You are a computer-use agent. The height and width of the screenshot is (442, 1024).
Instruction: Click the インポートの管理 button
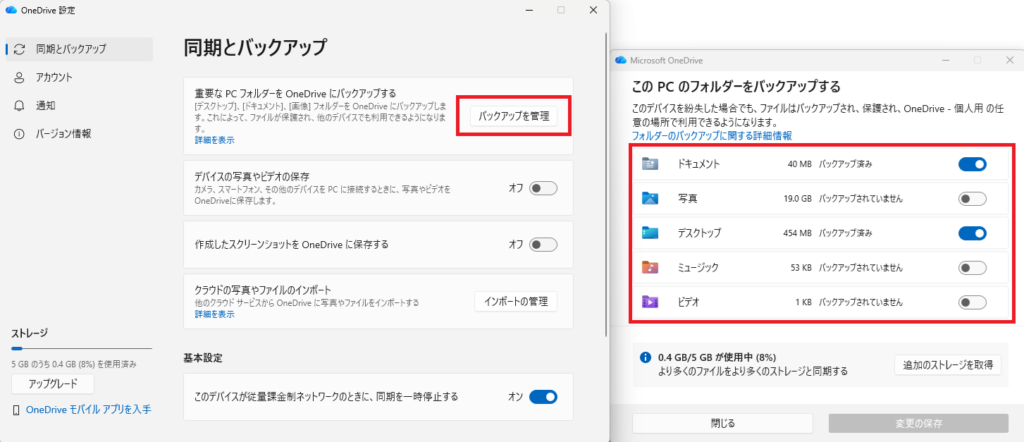pyautogui.click(x=515, y=302)
